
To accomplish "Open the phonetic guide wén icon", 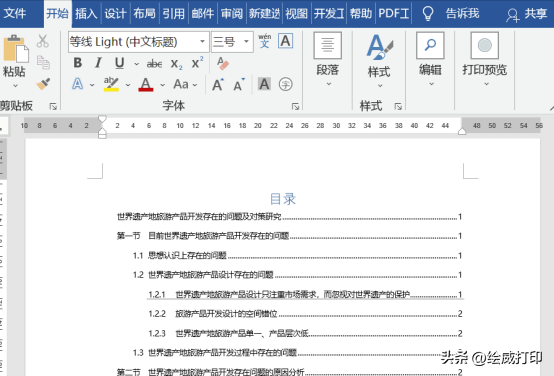I will [x=265, y=41].
